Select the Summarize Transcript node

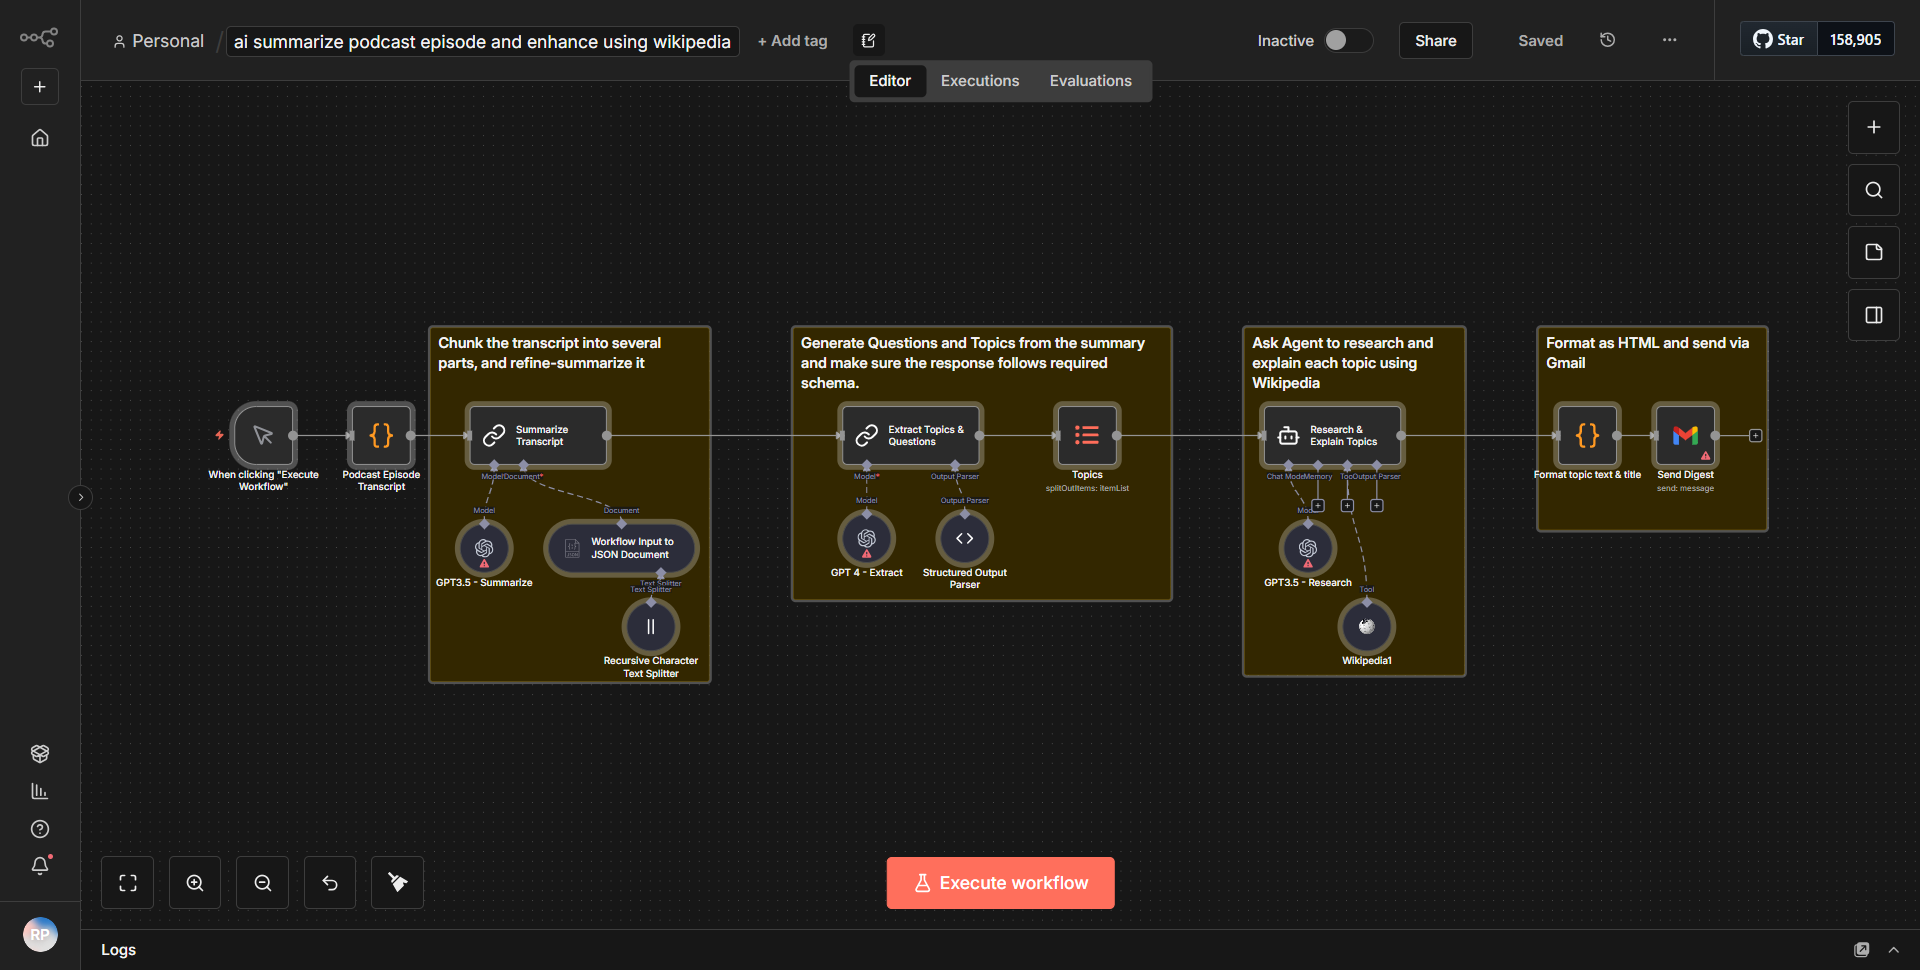(x=538, y=435)
